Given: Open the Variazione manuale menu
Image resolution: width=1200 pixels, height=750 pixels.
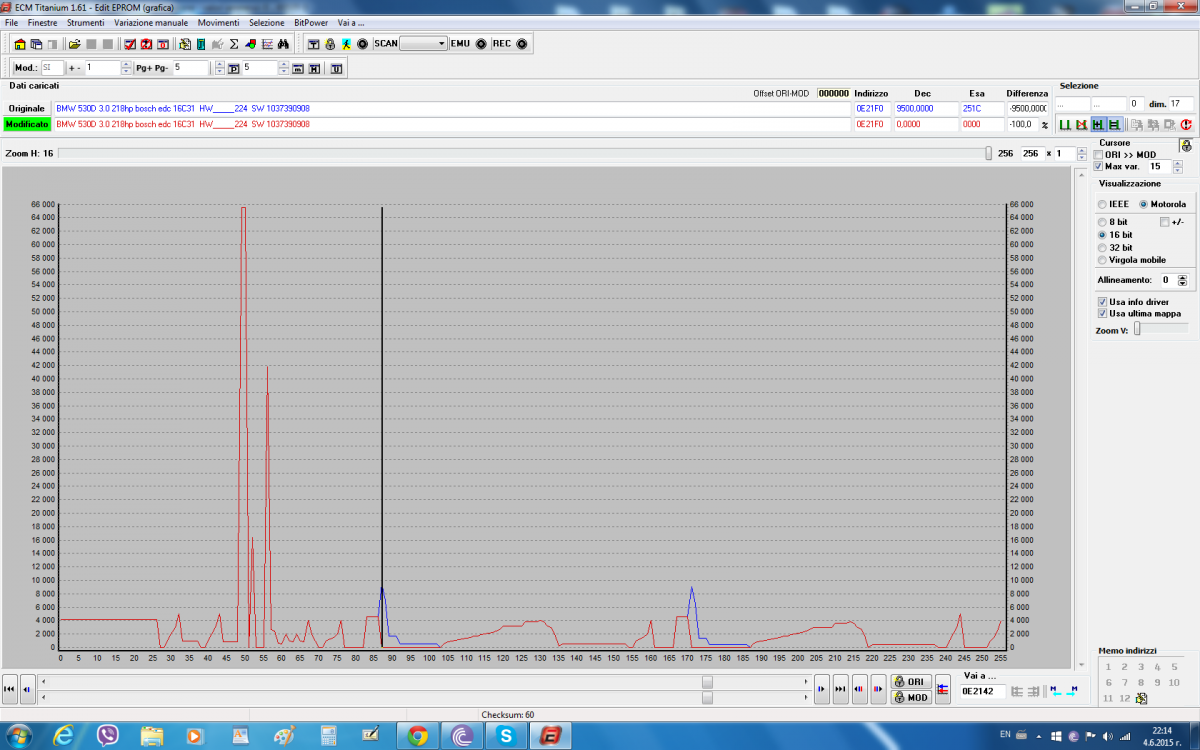Looking at the screenshot, I should pyautogui.click(x=151, y=22).
